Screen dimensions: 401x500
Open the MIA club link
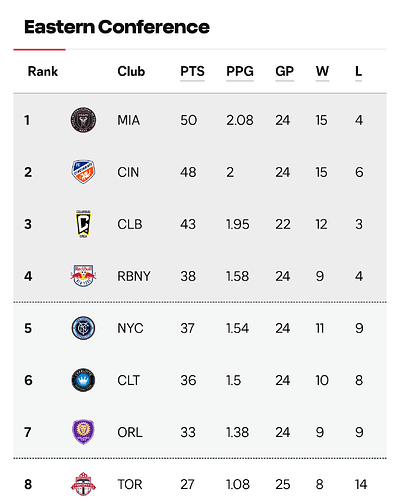coord(128,120)
